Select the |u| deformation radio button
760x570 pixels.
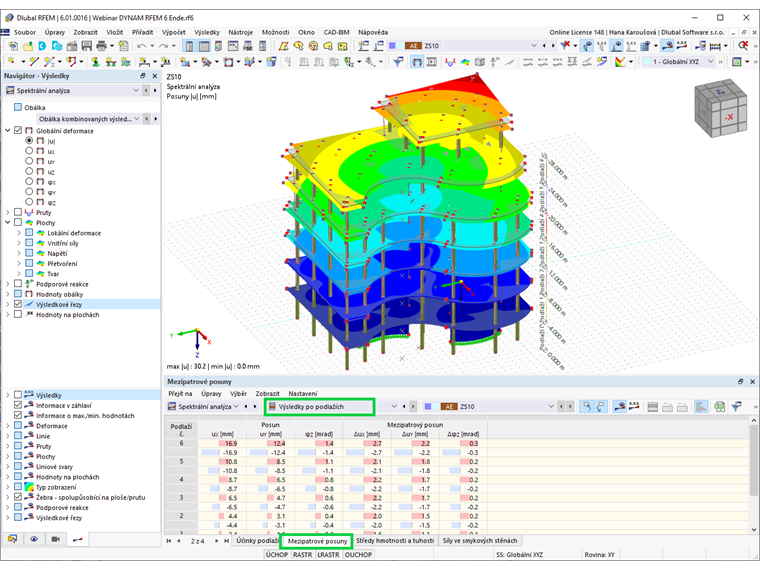point(29,141)
